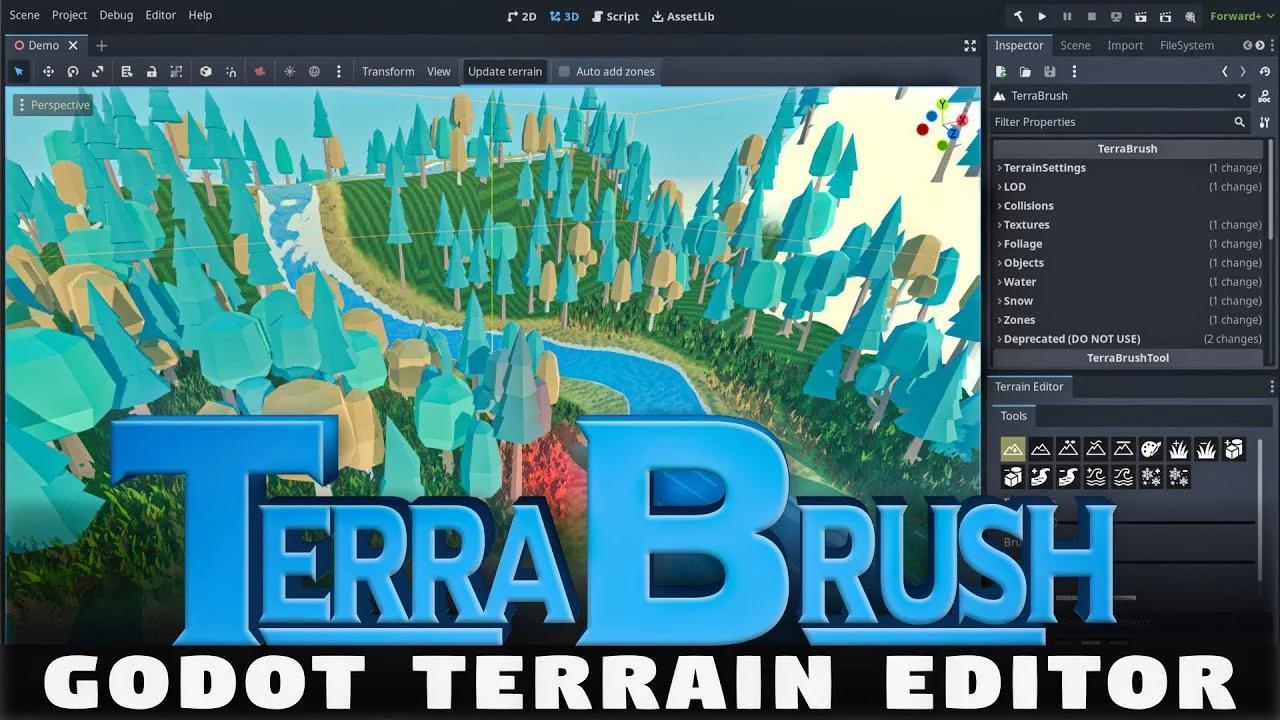
Task: Select the terrain raise tool
Action: coord(1013,449)
